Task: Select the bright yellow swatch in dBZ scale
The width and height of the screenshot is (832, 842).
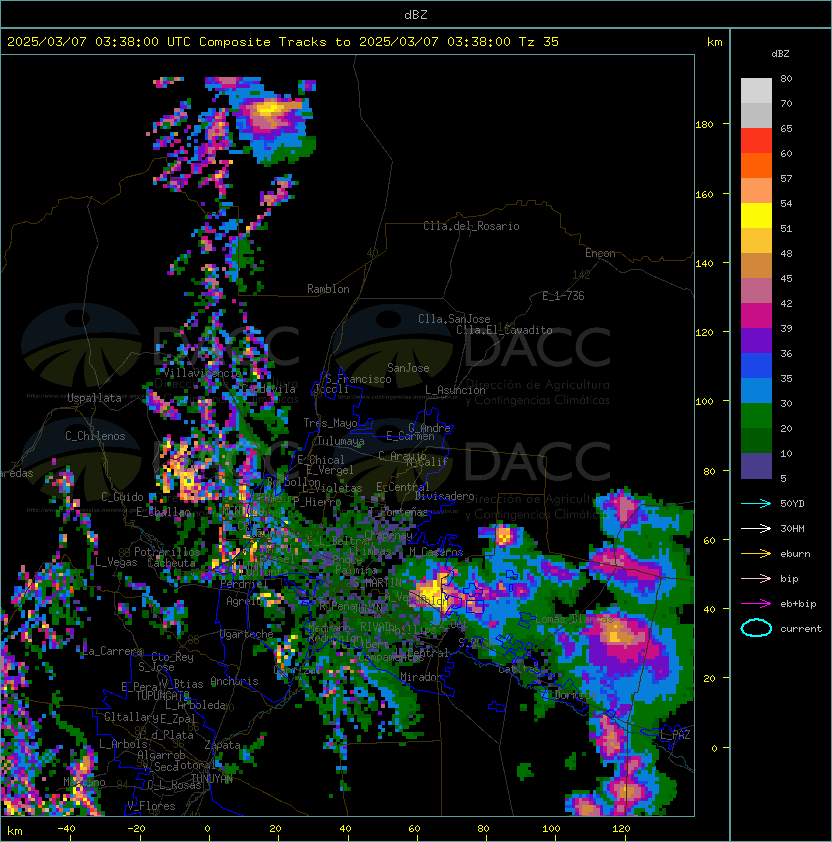Action: pos(756,216)
